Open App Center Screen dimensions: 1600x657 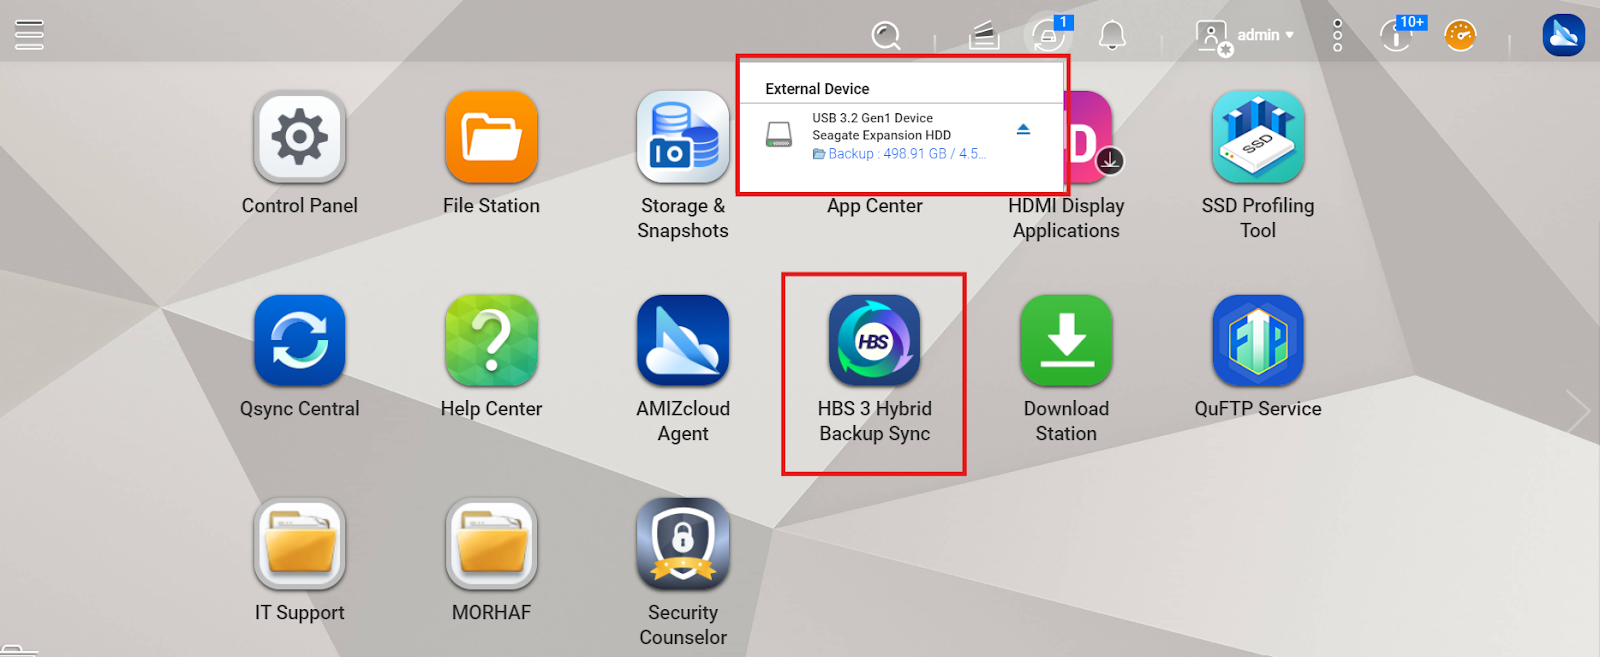coord(874,206)
